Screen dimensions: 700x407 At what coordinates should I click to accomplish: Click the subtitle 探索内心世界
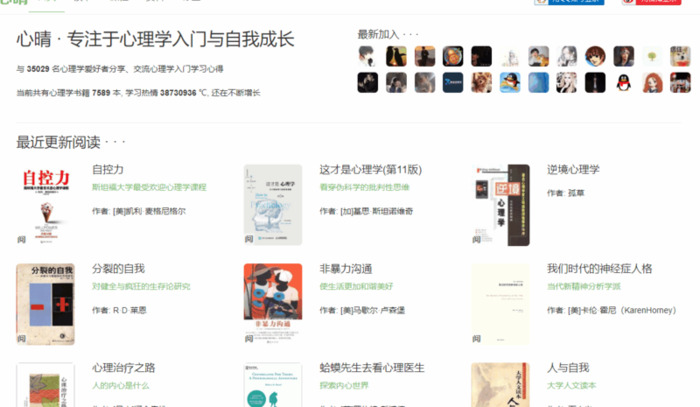click(344, 386)
